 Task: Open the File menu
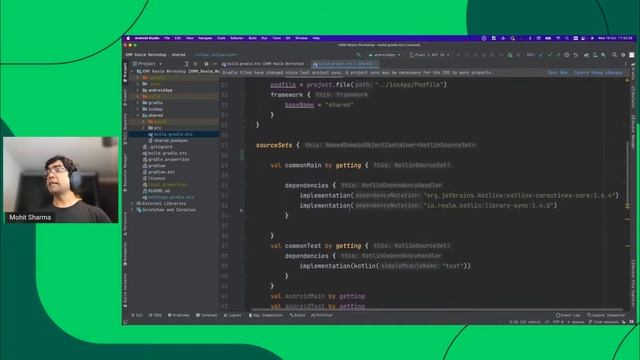pos(167,38)
